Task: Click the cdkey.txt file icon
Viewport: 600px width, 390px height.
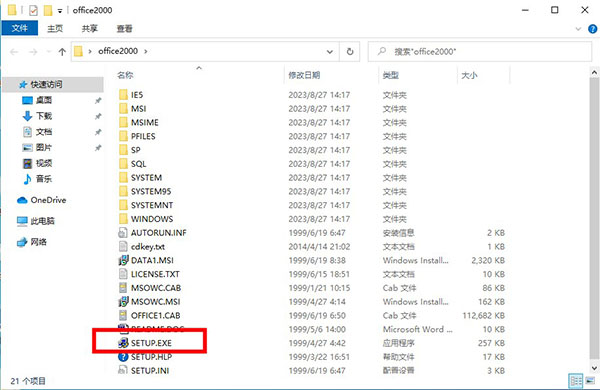Action: click(x=123, y=246)
